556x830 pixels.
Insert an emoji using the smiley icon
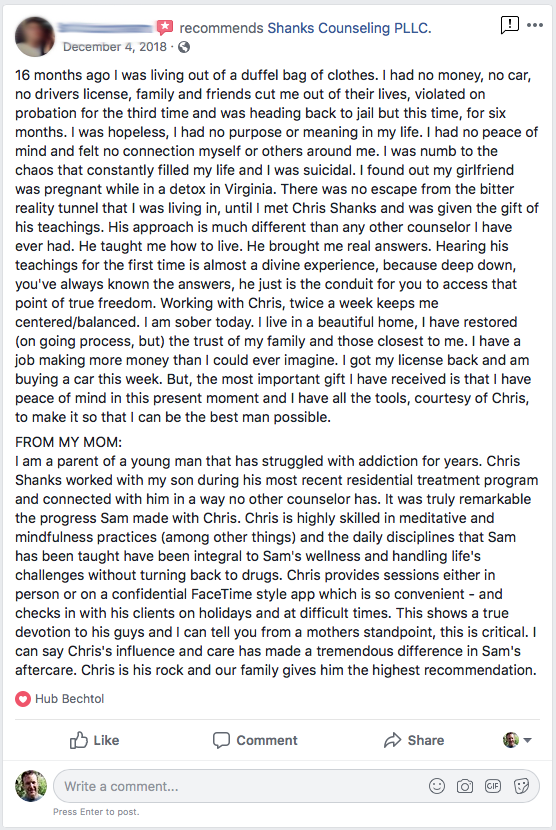click(437, 786)
